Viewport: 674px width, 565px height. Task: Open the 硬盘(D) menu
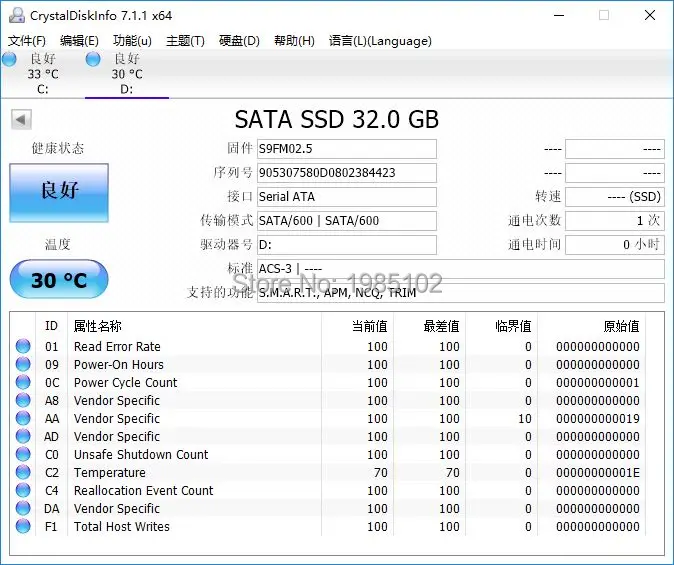point(239,41)
